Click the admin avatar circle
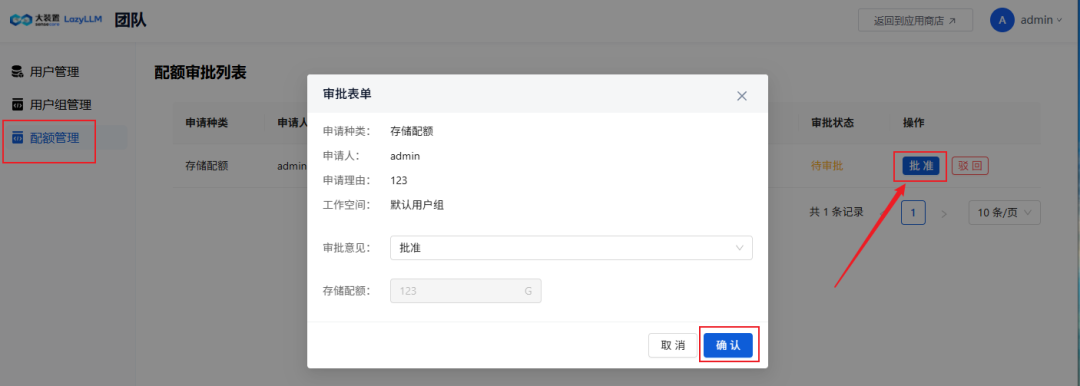This screenshot has height=386, width=1080. pyautogui.click(x=1002, y=20)
